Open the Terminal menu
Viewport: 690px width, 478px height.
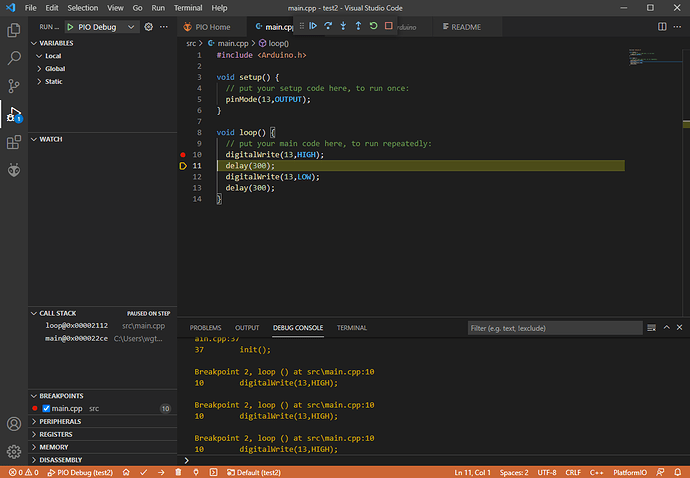pyautogui.click(x=187, y=7)
